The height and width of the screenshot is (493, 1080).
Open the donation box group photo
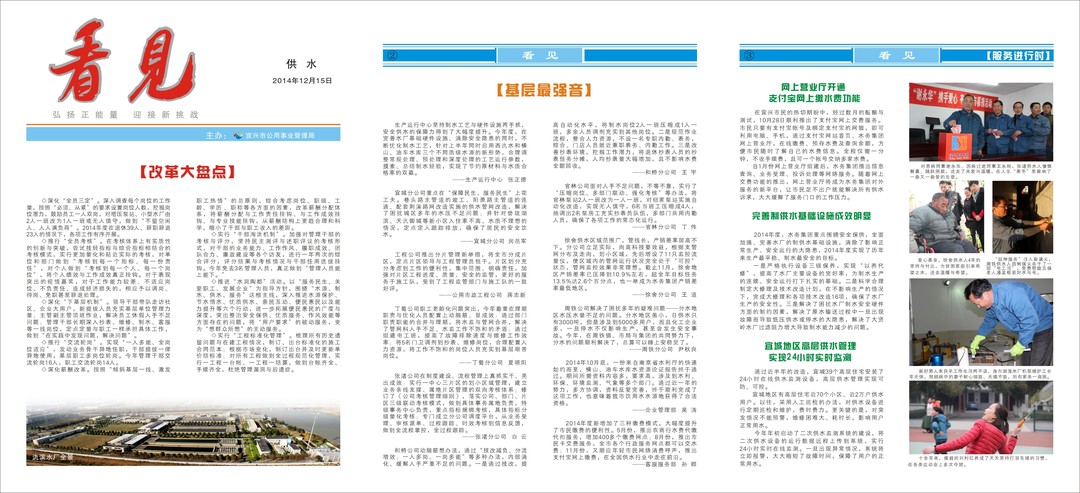[981, 122]
